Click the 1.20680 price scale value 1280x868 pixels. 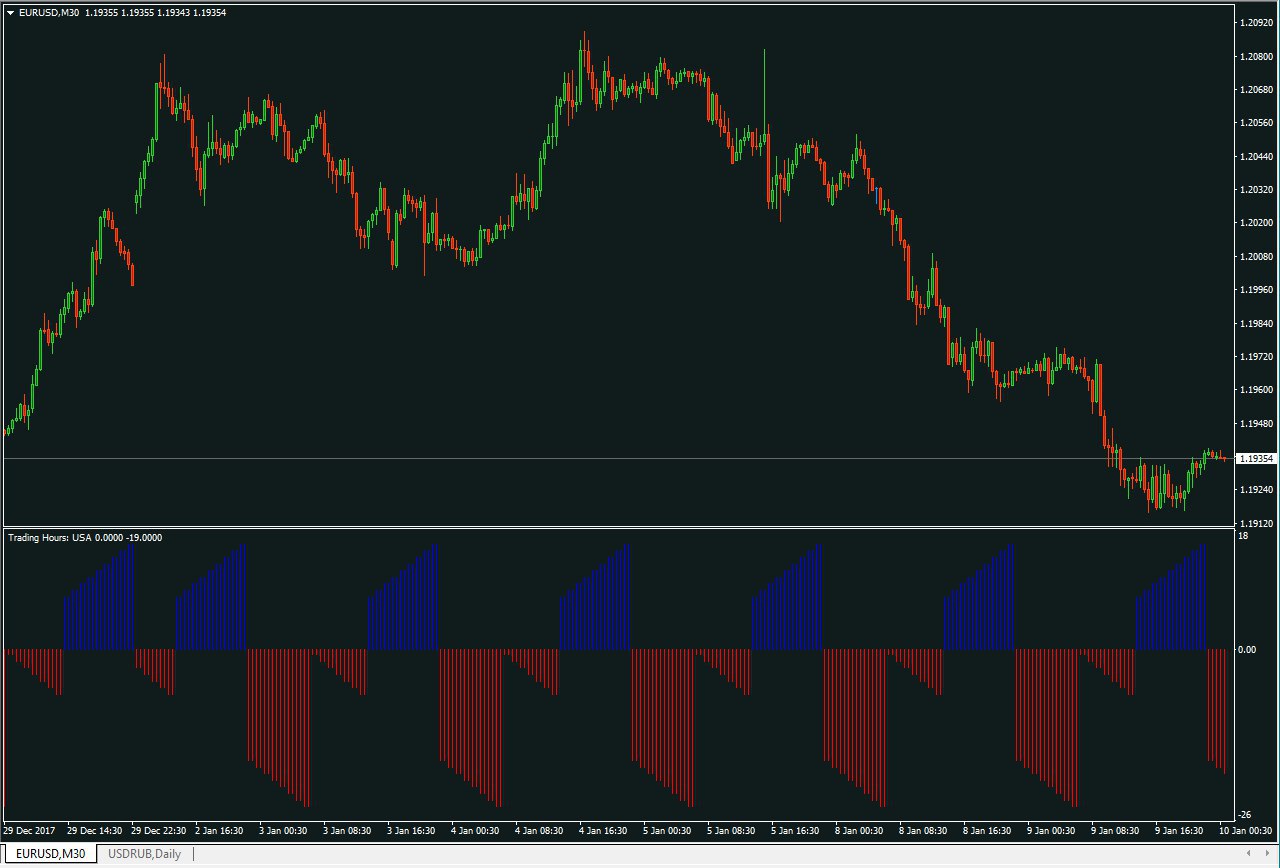click(x=1257, y=89)
